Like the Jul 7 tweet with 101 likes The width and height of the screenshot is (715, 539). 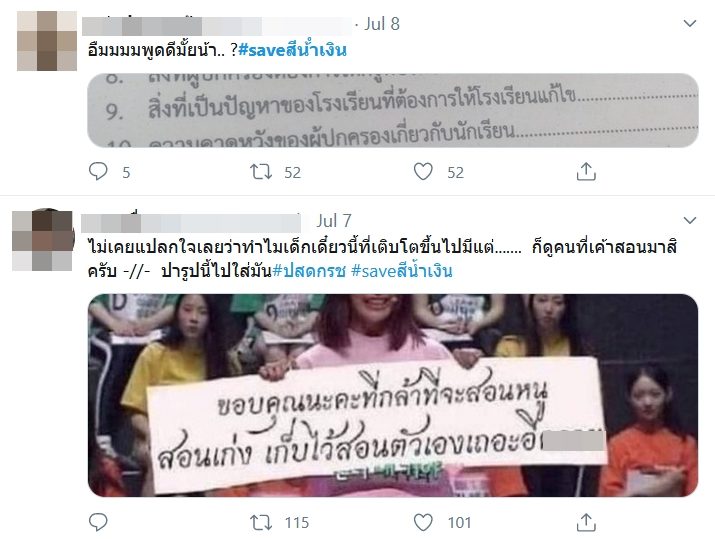423,522
